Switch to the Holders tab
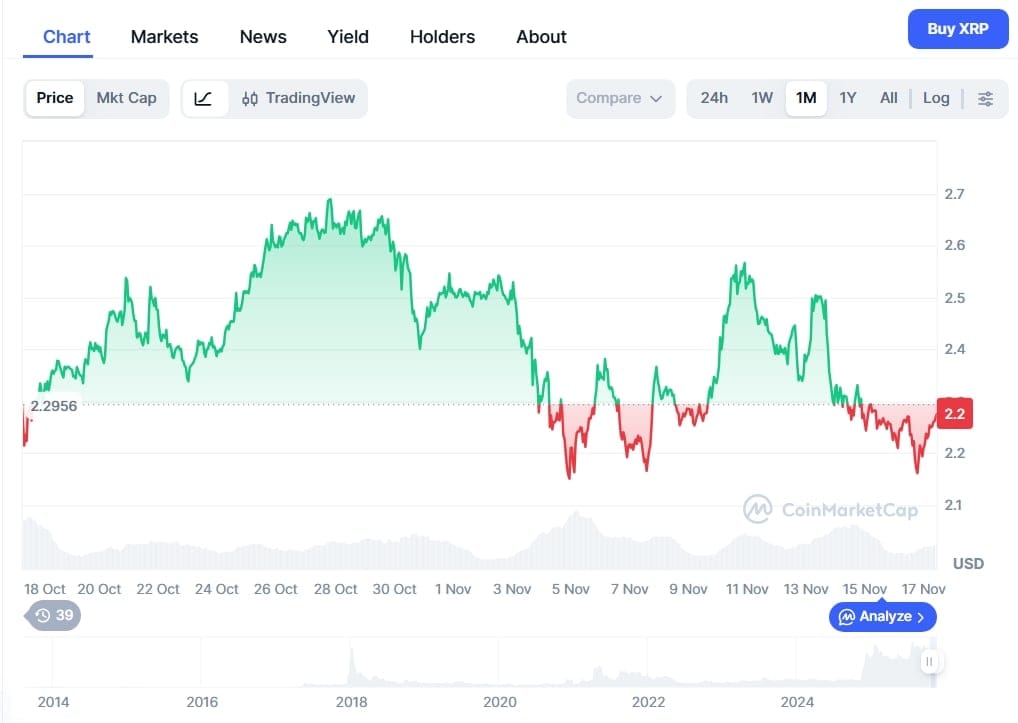 click(442, 36)
